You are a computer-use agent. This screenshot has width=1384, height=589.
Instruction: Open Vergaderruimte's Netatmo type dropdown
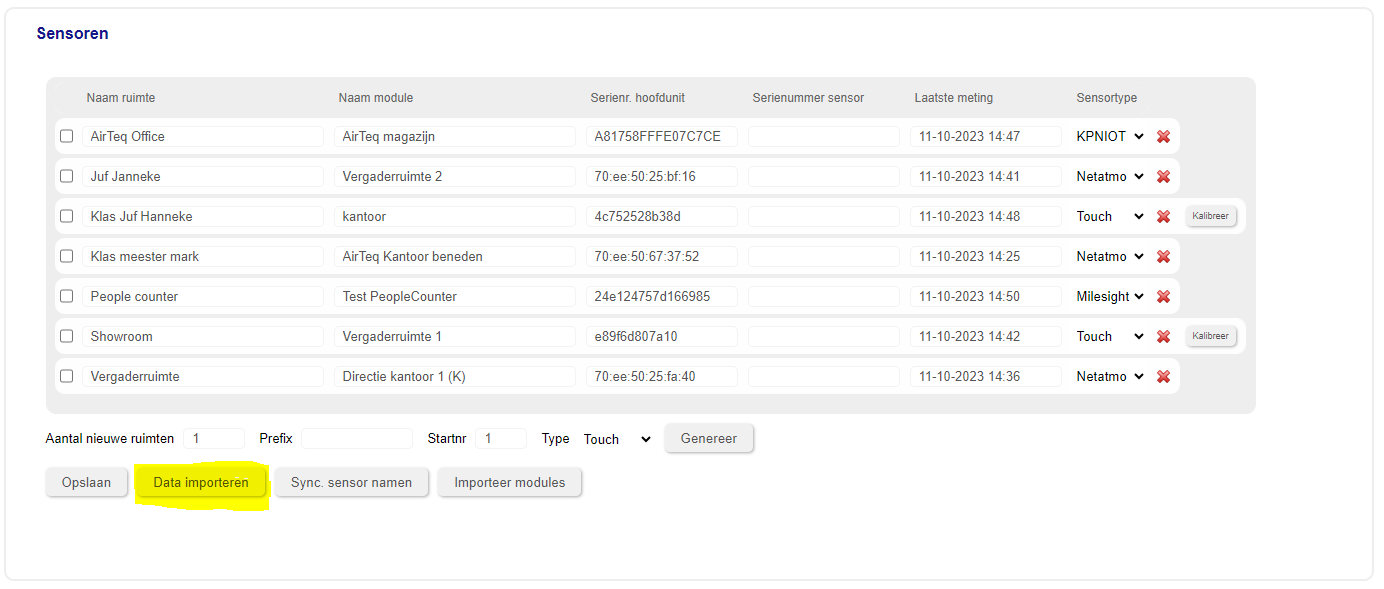click(1110, 376)
